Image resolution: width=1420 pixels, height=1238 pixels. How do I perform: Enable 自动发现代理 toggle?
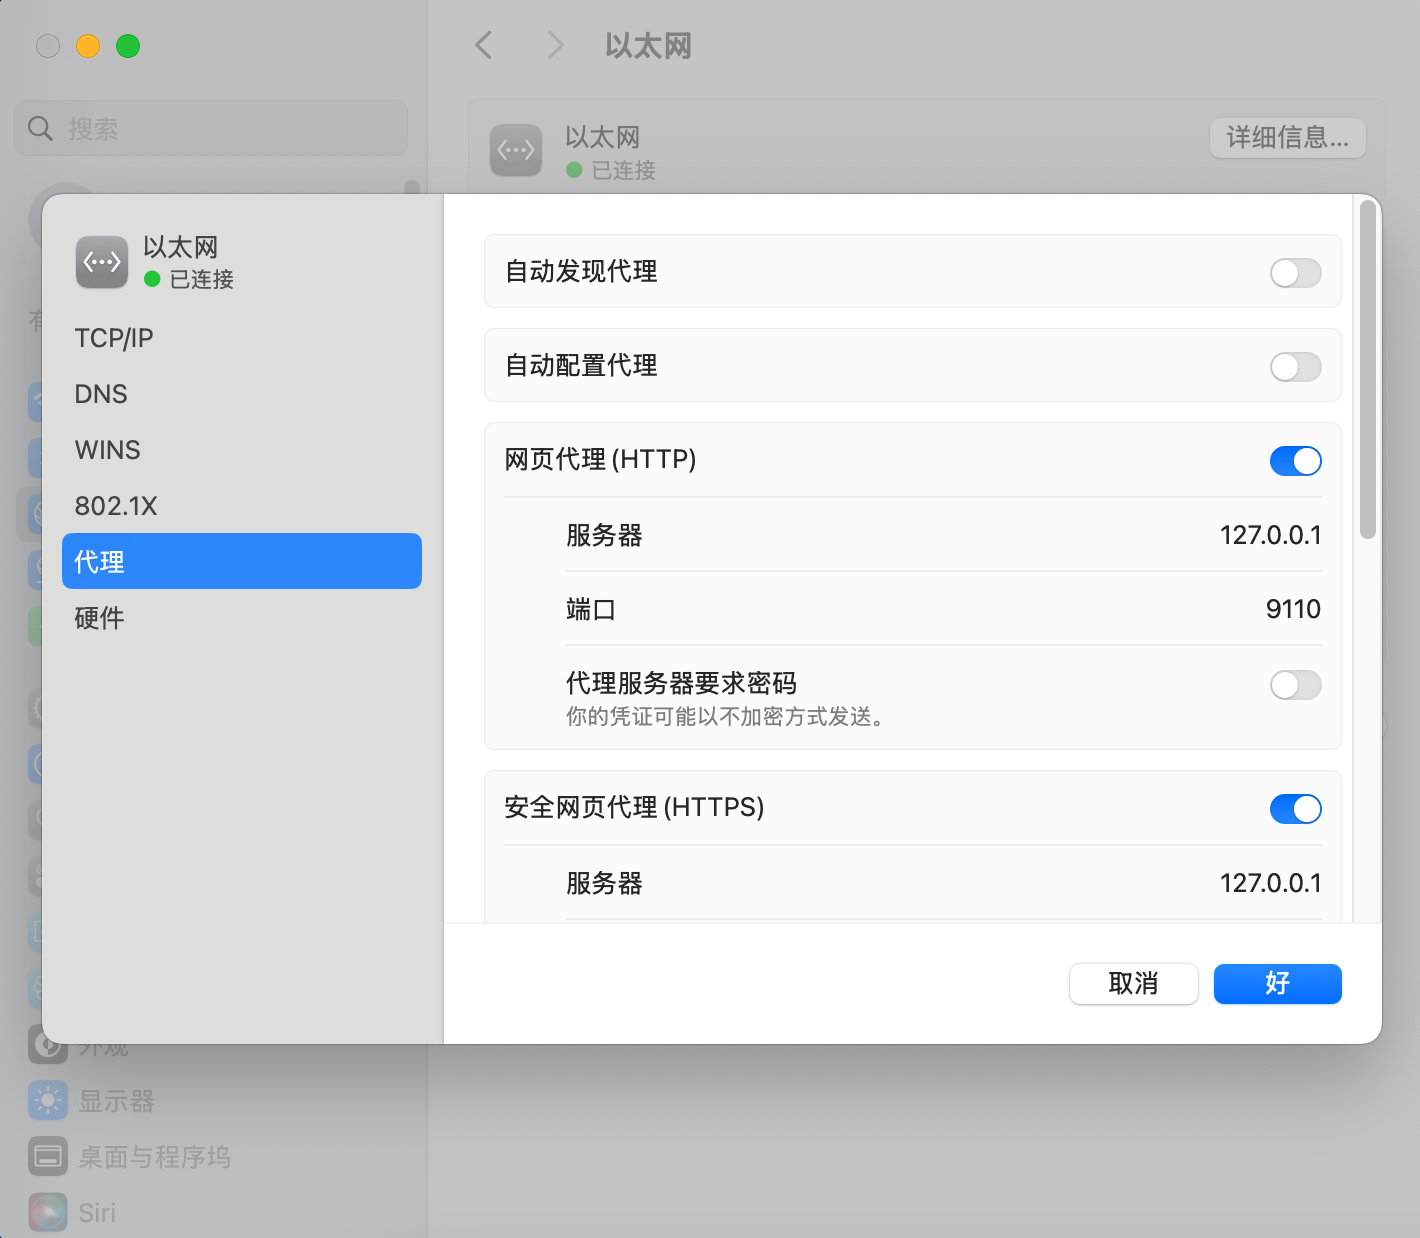click(x=1296, y=272)
